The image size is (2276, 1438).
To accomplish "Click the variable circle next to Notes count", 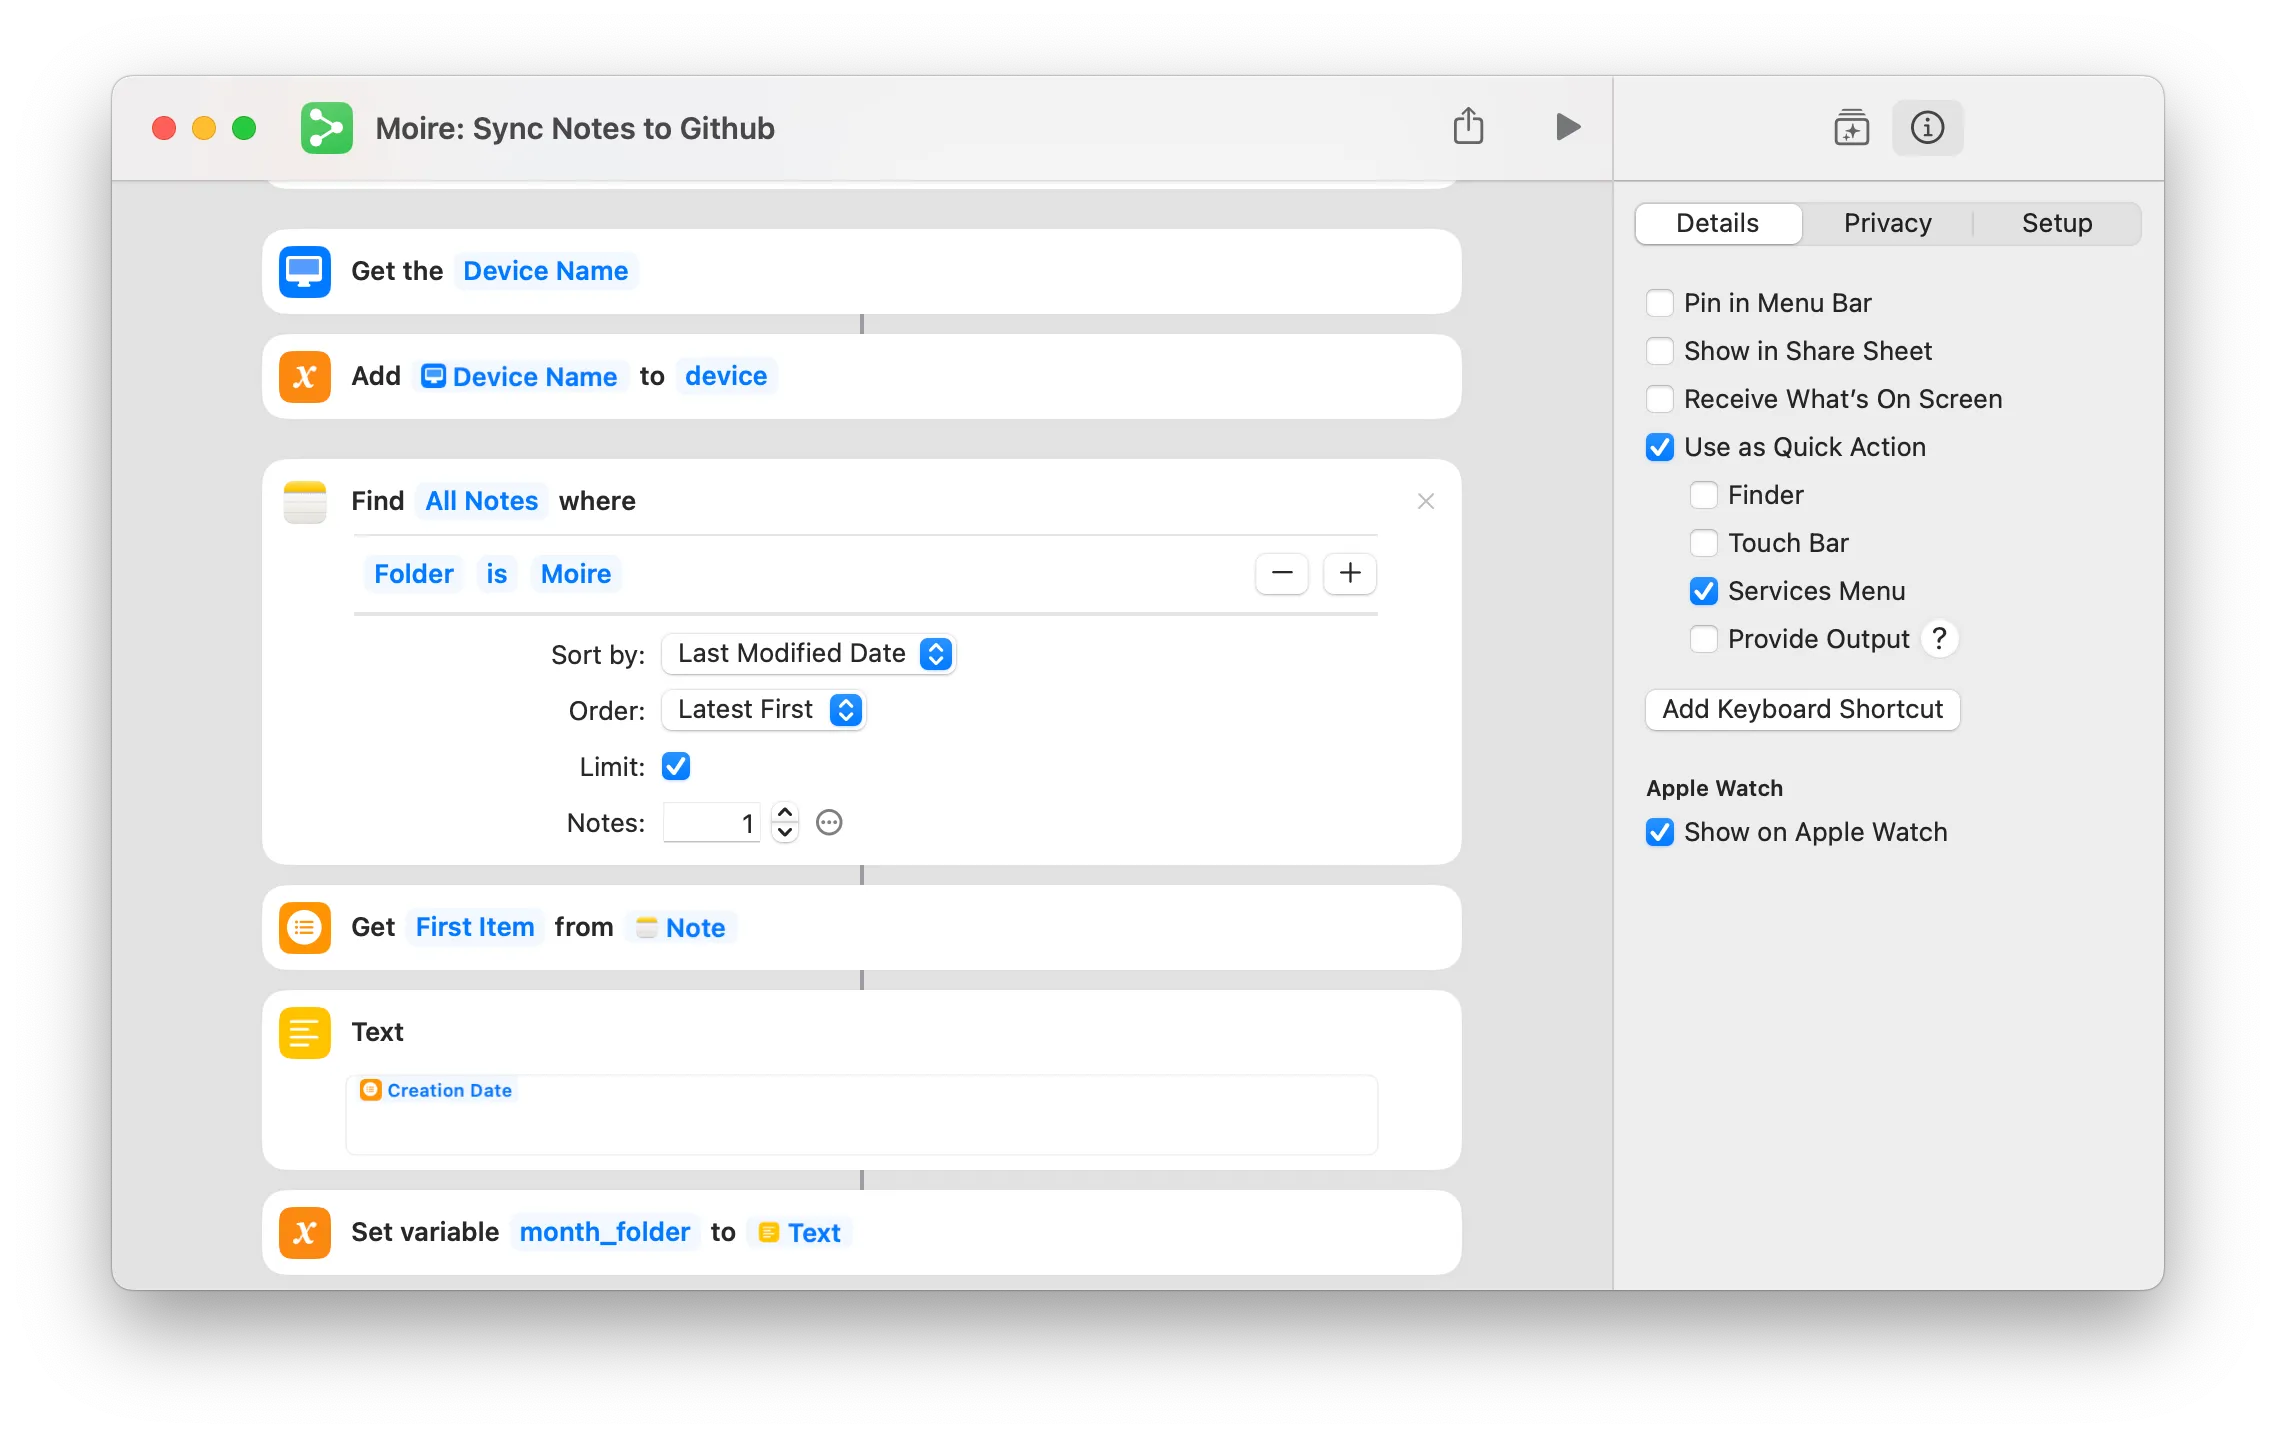I will click(829, 823).
